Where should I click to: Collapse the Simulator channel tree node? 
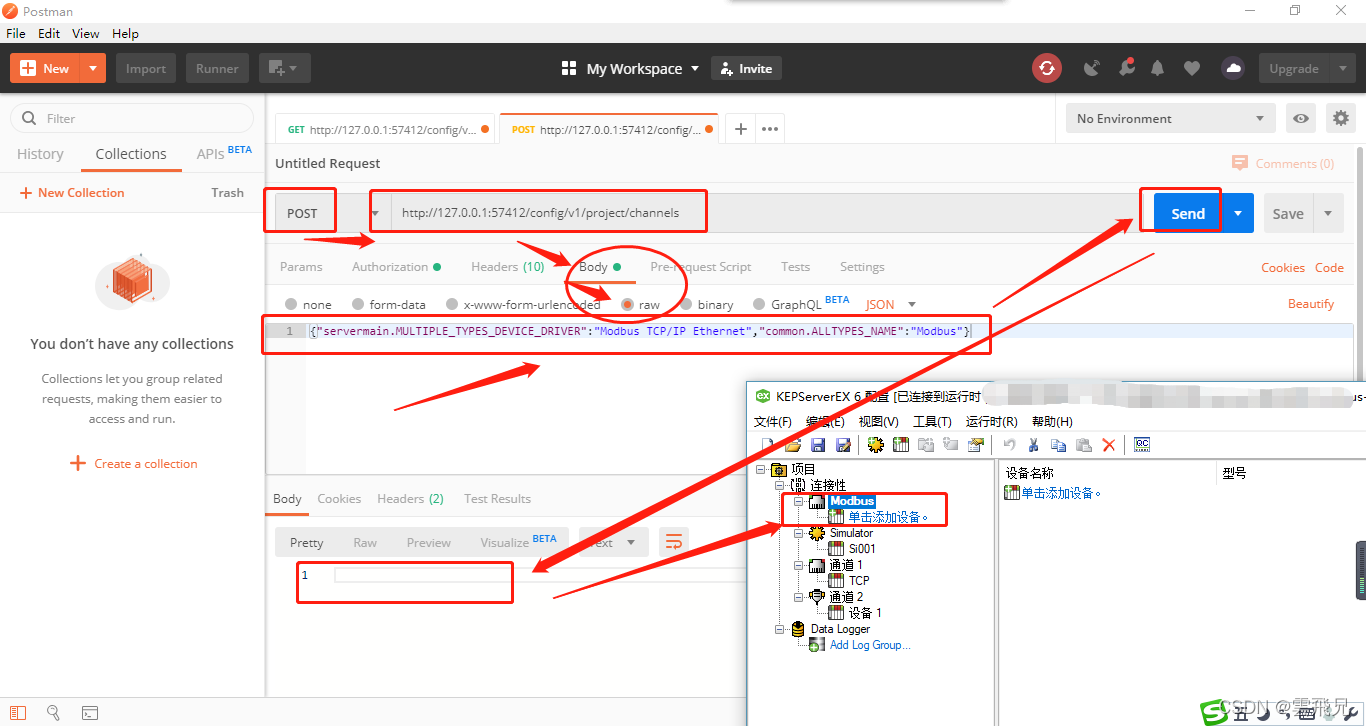(x=798, y=533)
